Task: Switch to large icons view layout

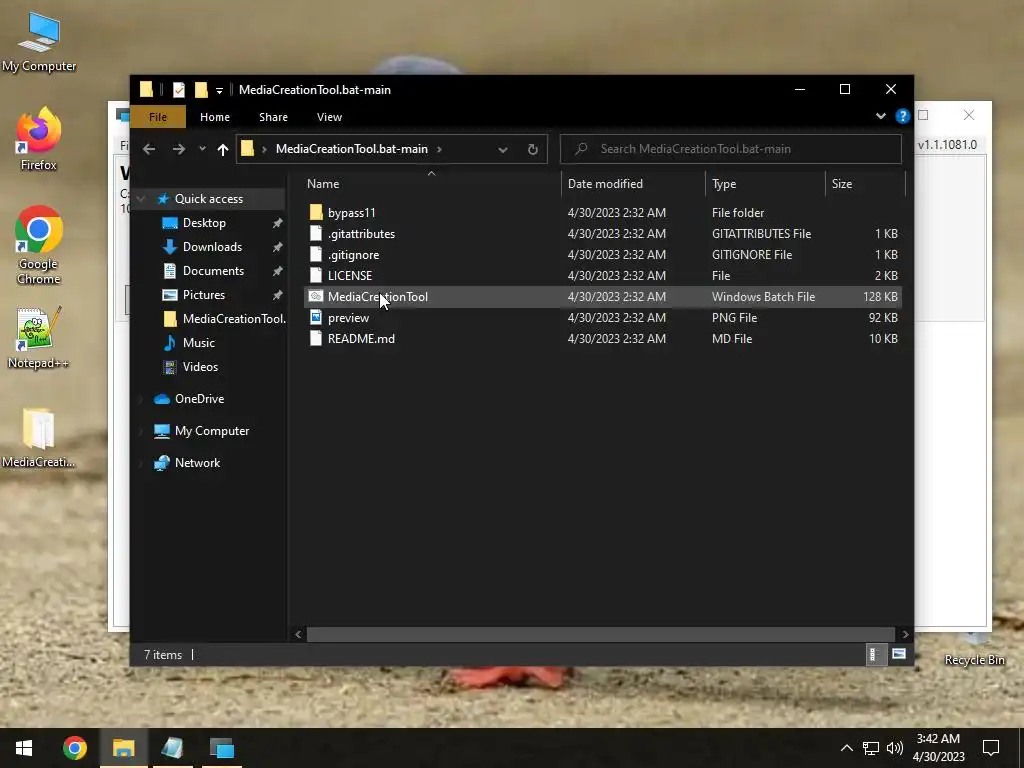Action: tap(899, 654)
